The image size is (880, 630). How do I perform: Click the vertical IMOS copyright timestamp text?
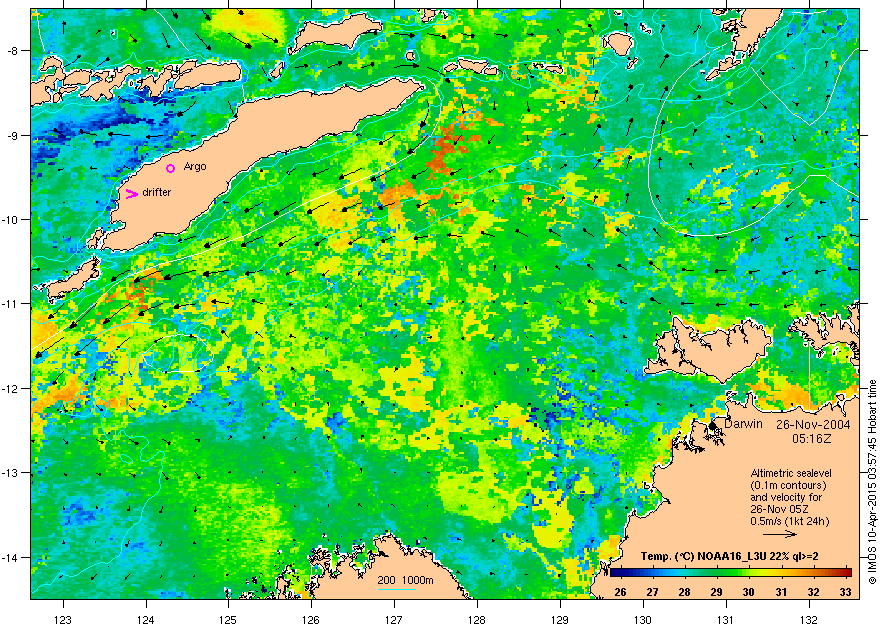click(x=872, y=482)
